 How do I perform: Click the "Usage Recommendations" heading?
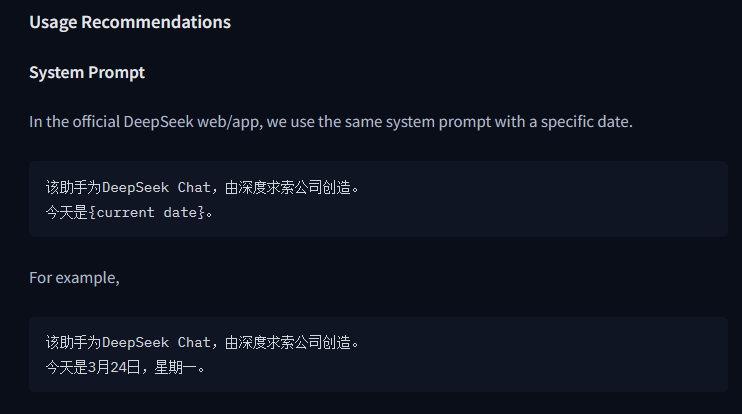click(130, 22)
